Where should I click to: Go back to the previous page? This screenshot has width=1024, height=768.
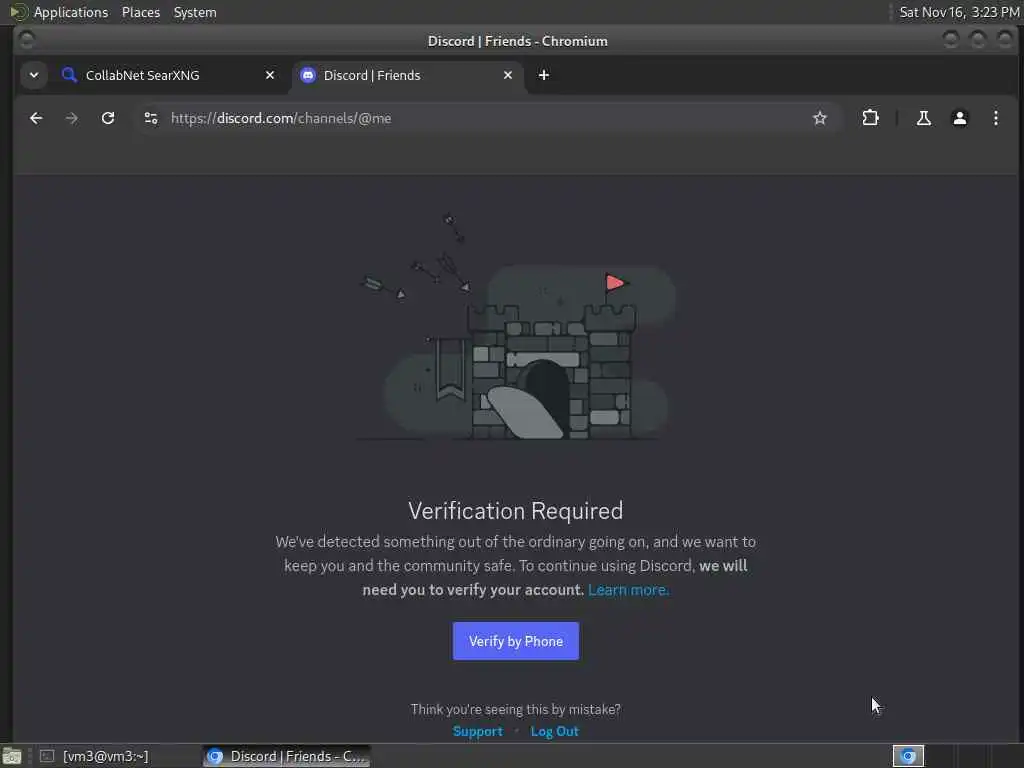(x=36, y=118)
